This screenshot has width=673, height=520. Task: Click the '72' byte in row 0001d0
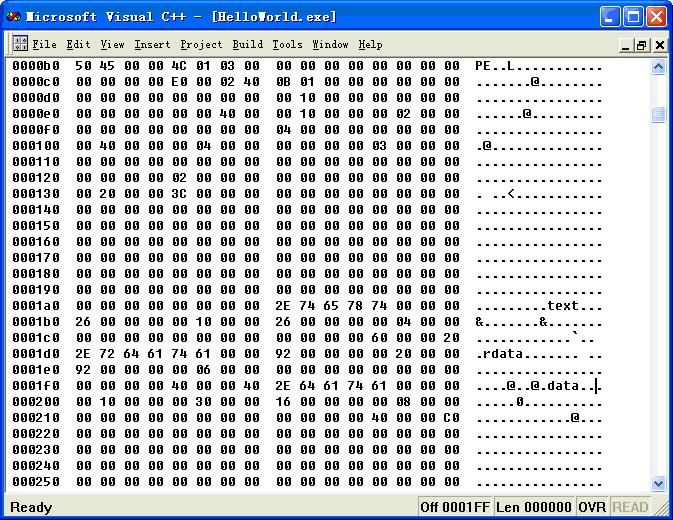click(x=107, y=354)
